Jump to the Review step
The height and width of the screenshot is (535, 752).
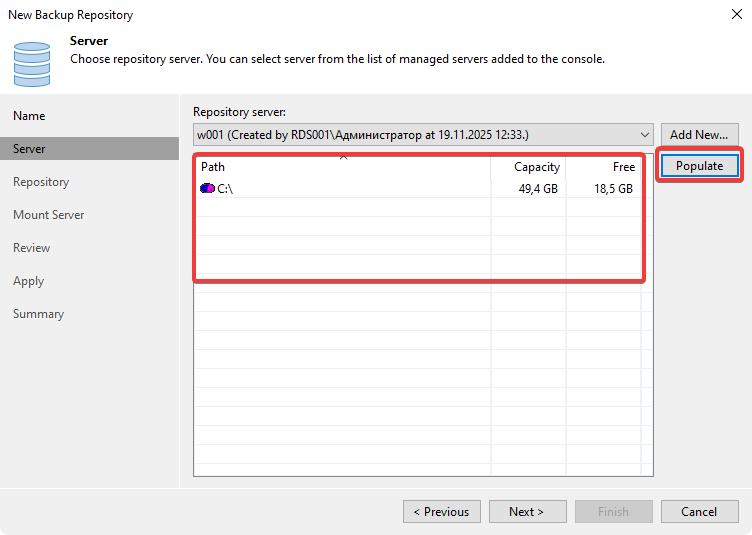click(x=31, y=248)
